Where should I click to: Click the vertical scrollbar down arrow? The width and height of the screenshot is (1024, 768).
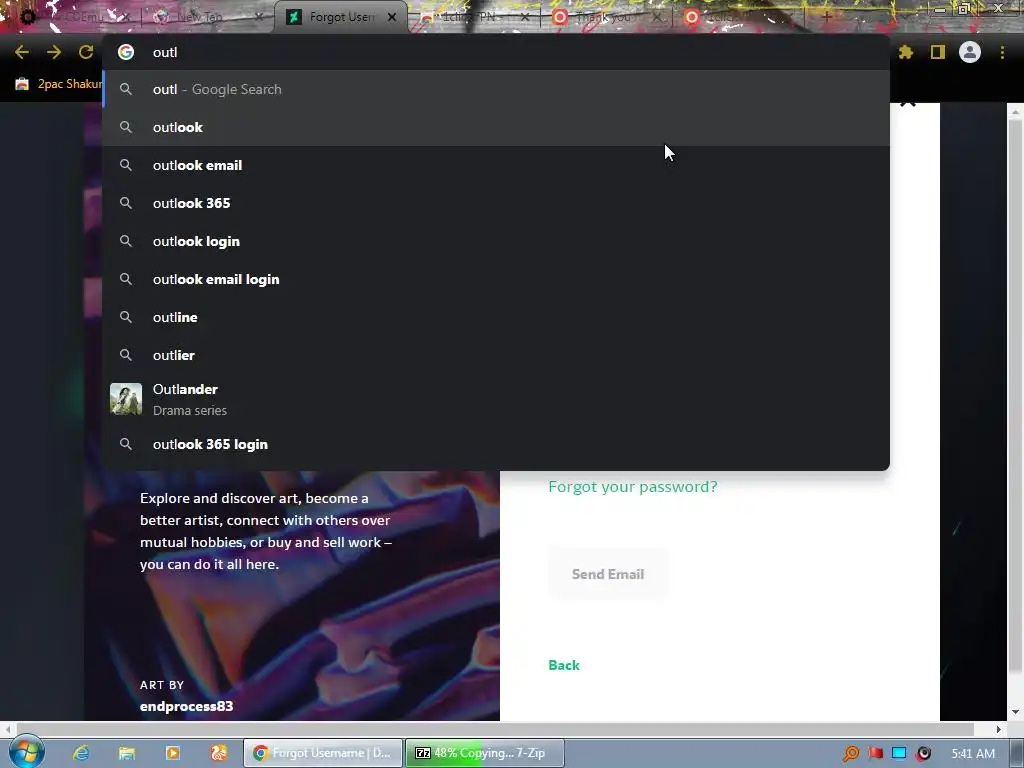[1016, 712]
